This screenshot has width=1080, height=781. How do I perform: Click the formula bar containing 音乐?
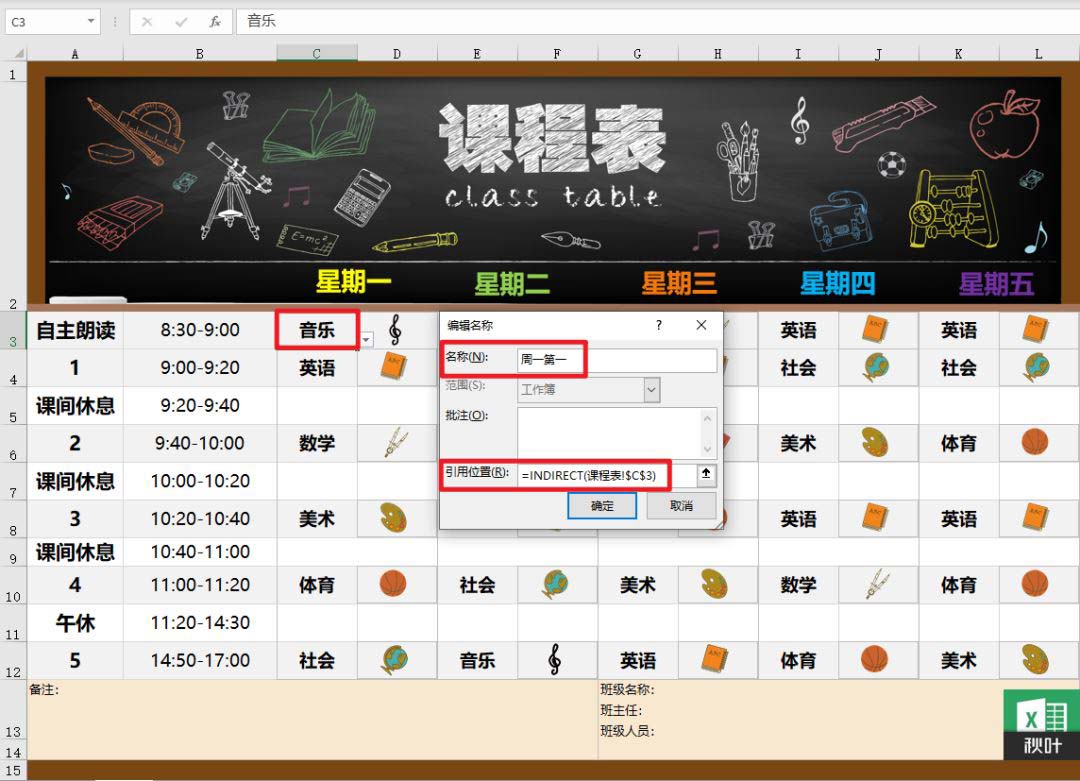pyautogui.click(x=658, y=21)
